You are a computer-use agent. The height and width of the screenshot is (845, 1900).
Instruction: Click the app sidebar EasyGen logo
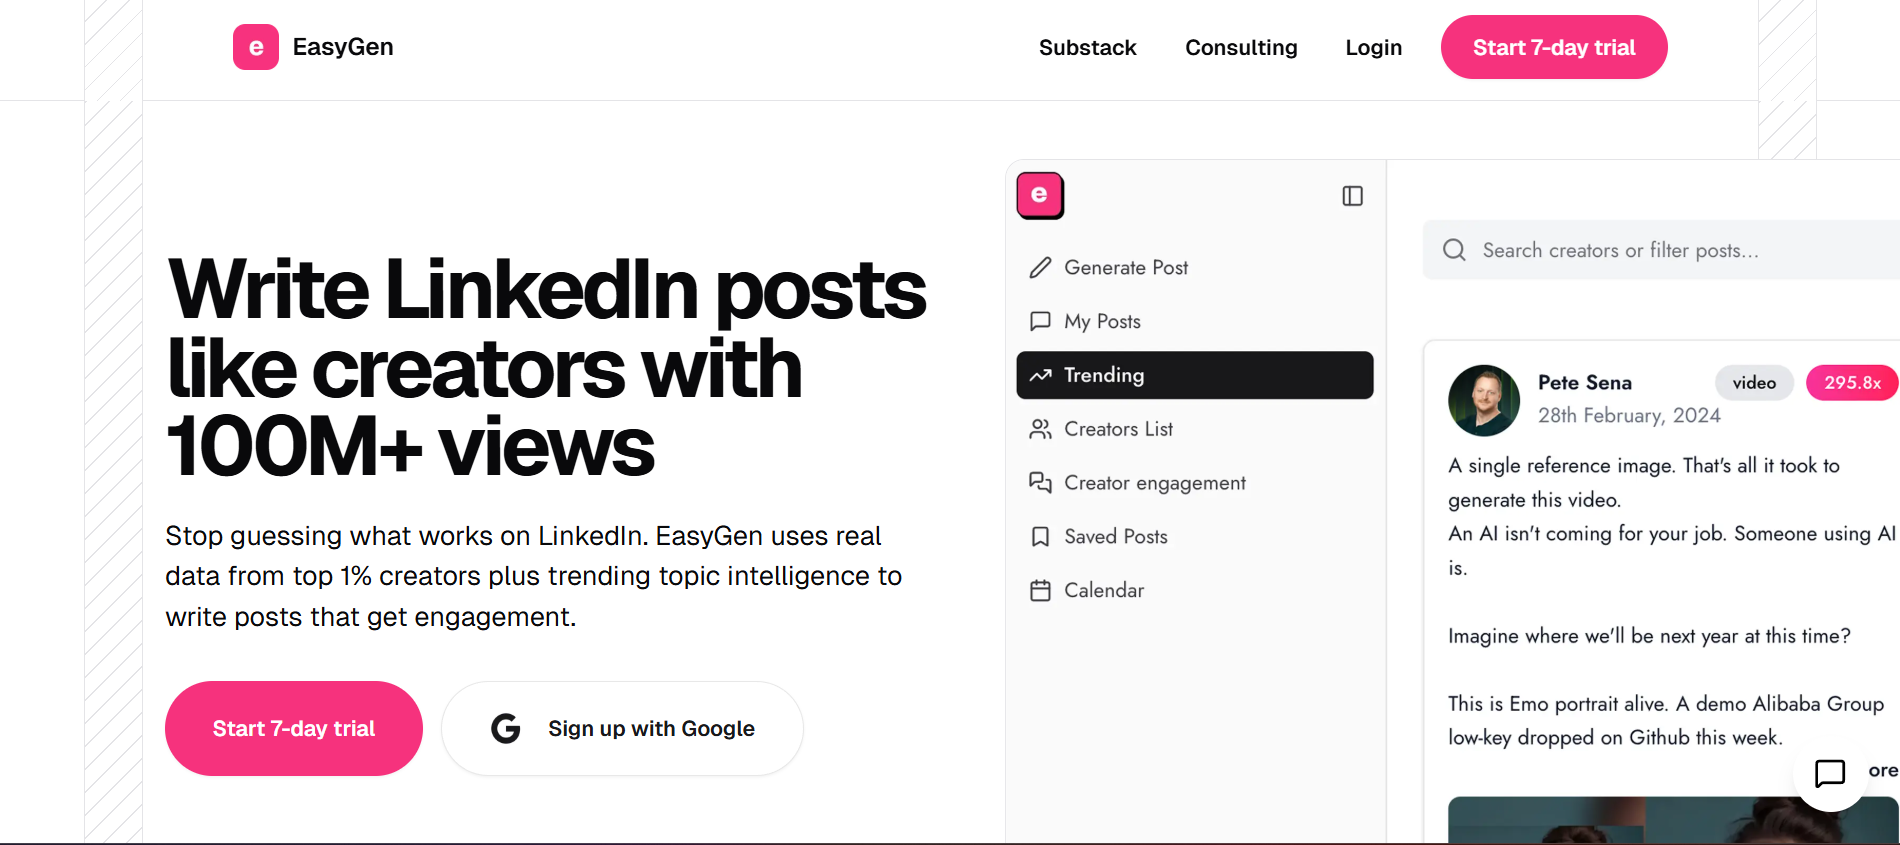[x=1040, y=195]
